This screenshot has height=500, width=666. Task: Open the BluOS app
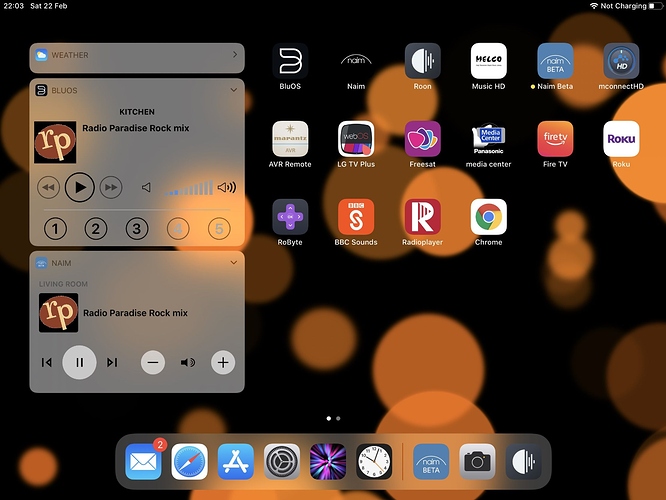point(290,61)
